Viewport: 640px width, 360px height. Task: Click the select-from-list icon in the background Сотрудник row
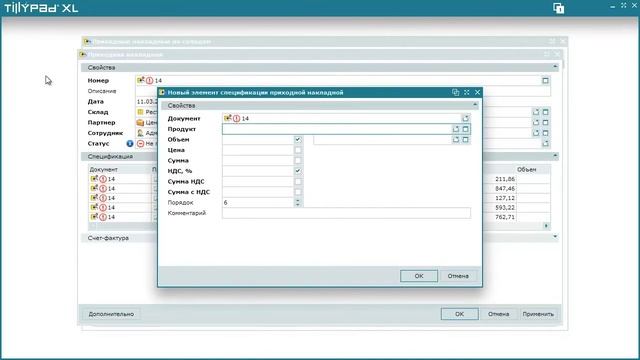[545, 133]
